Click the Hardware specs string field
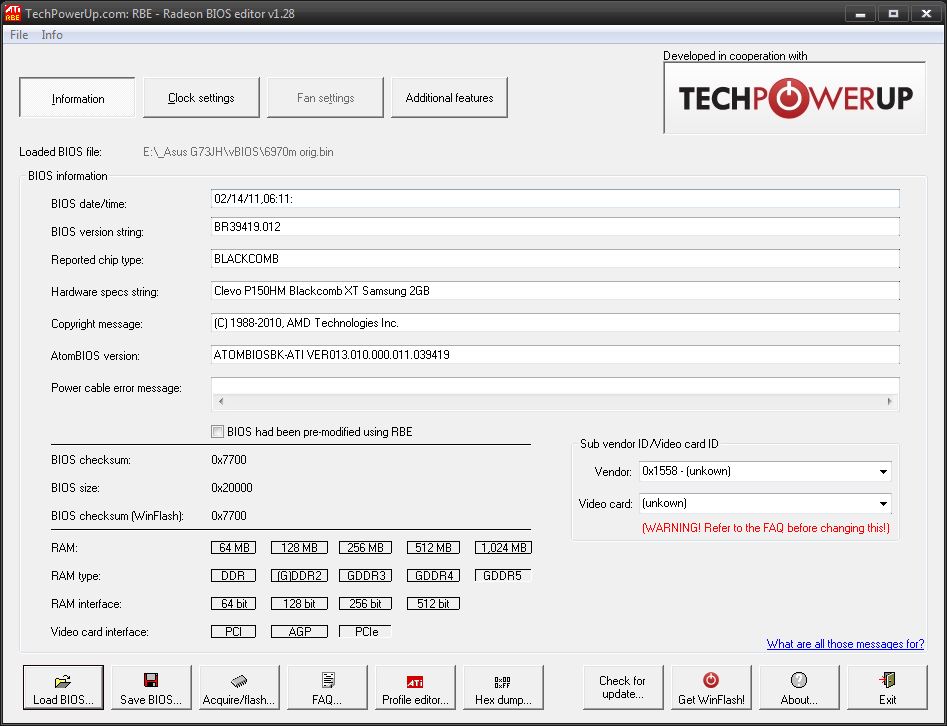 tap(555, 291)
